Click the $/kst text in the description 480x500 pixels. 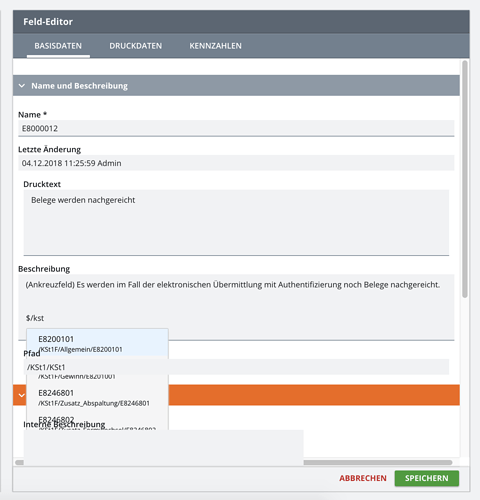(x=35, y=318)
